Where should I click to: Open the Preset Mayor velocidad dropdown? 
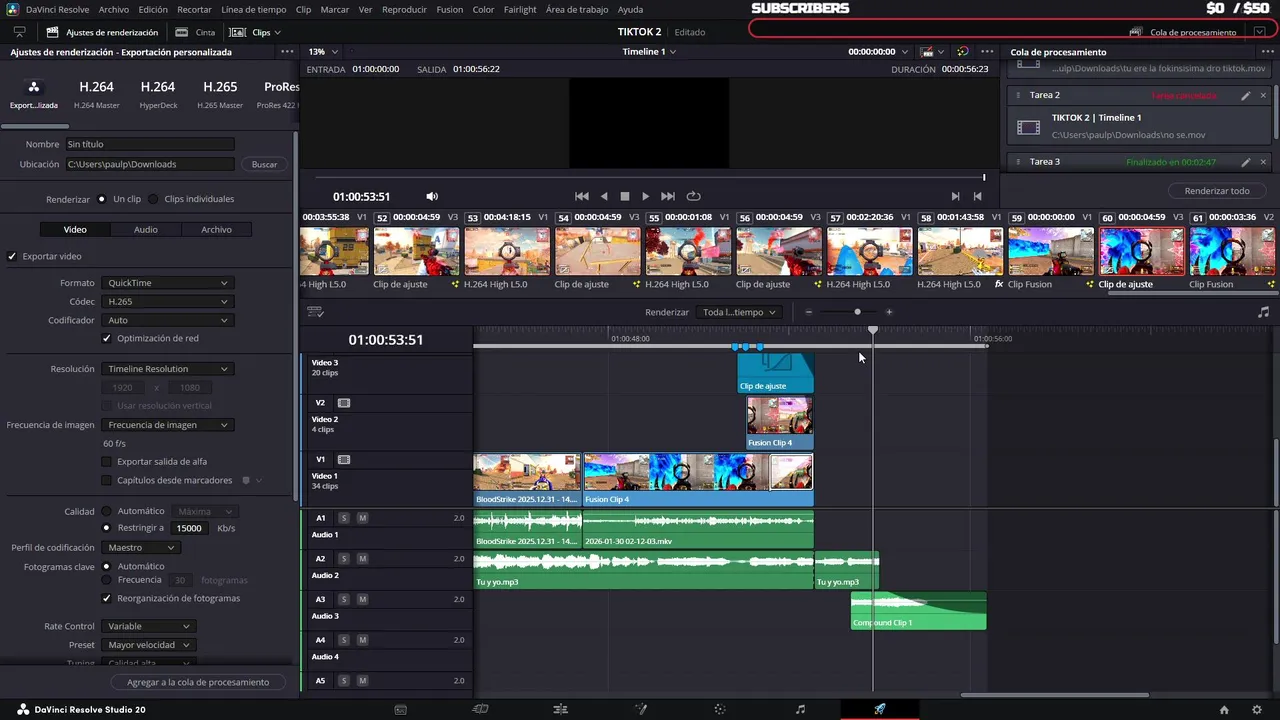pos(148,646)
